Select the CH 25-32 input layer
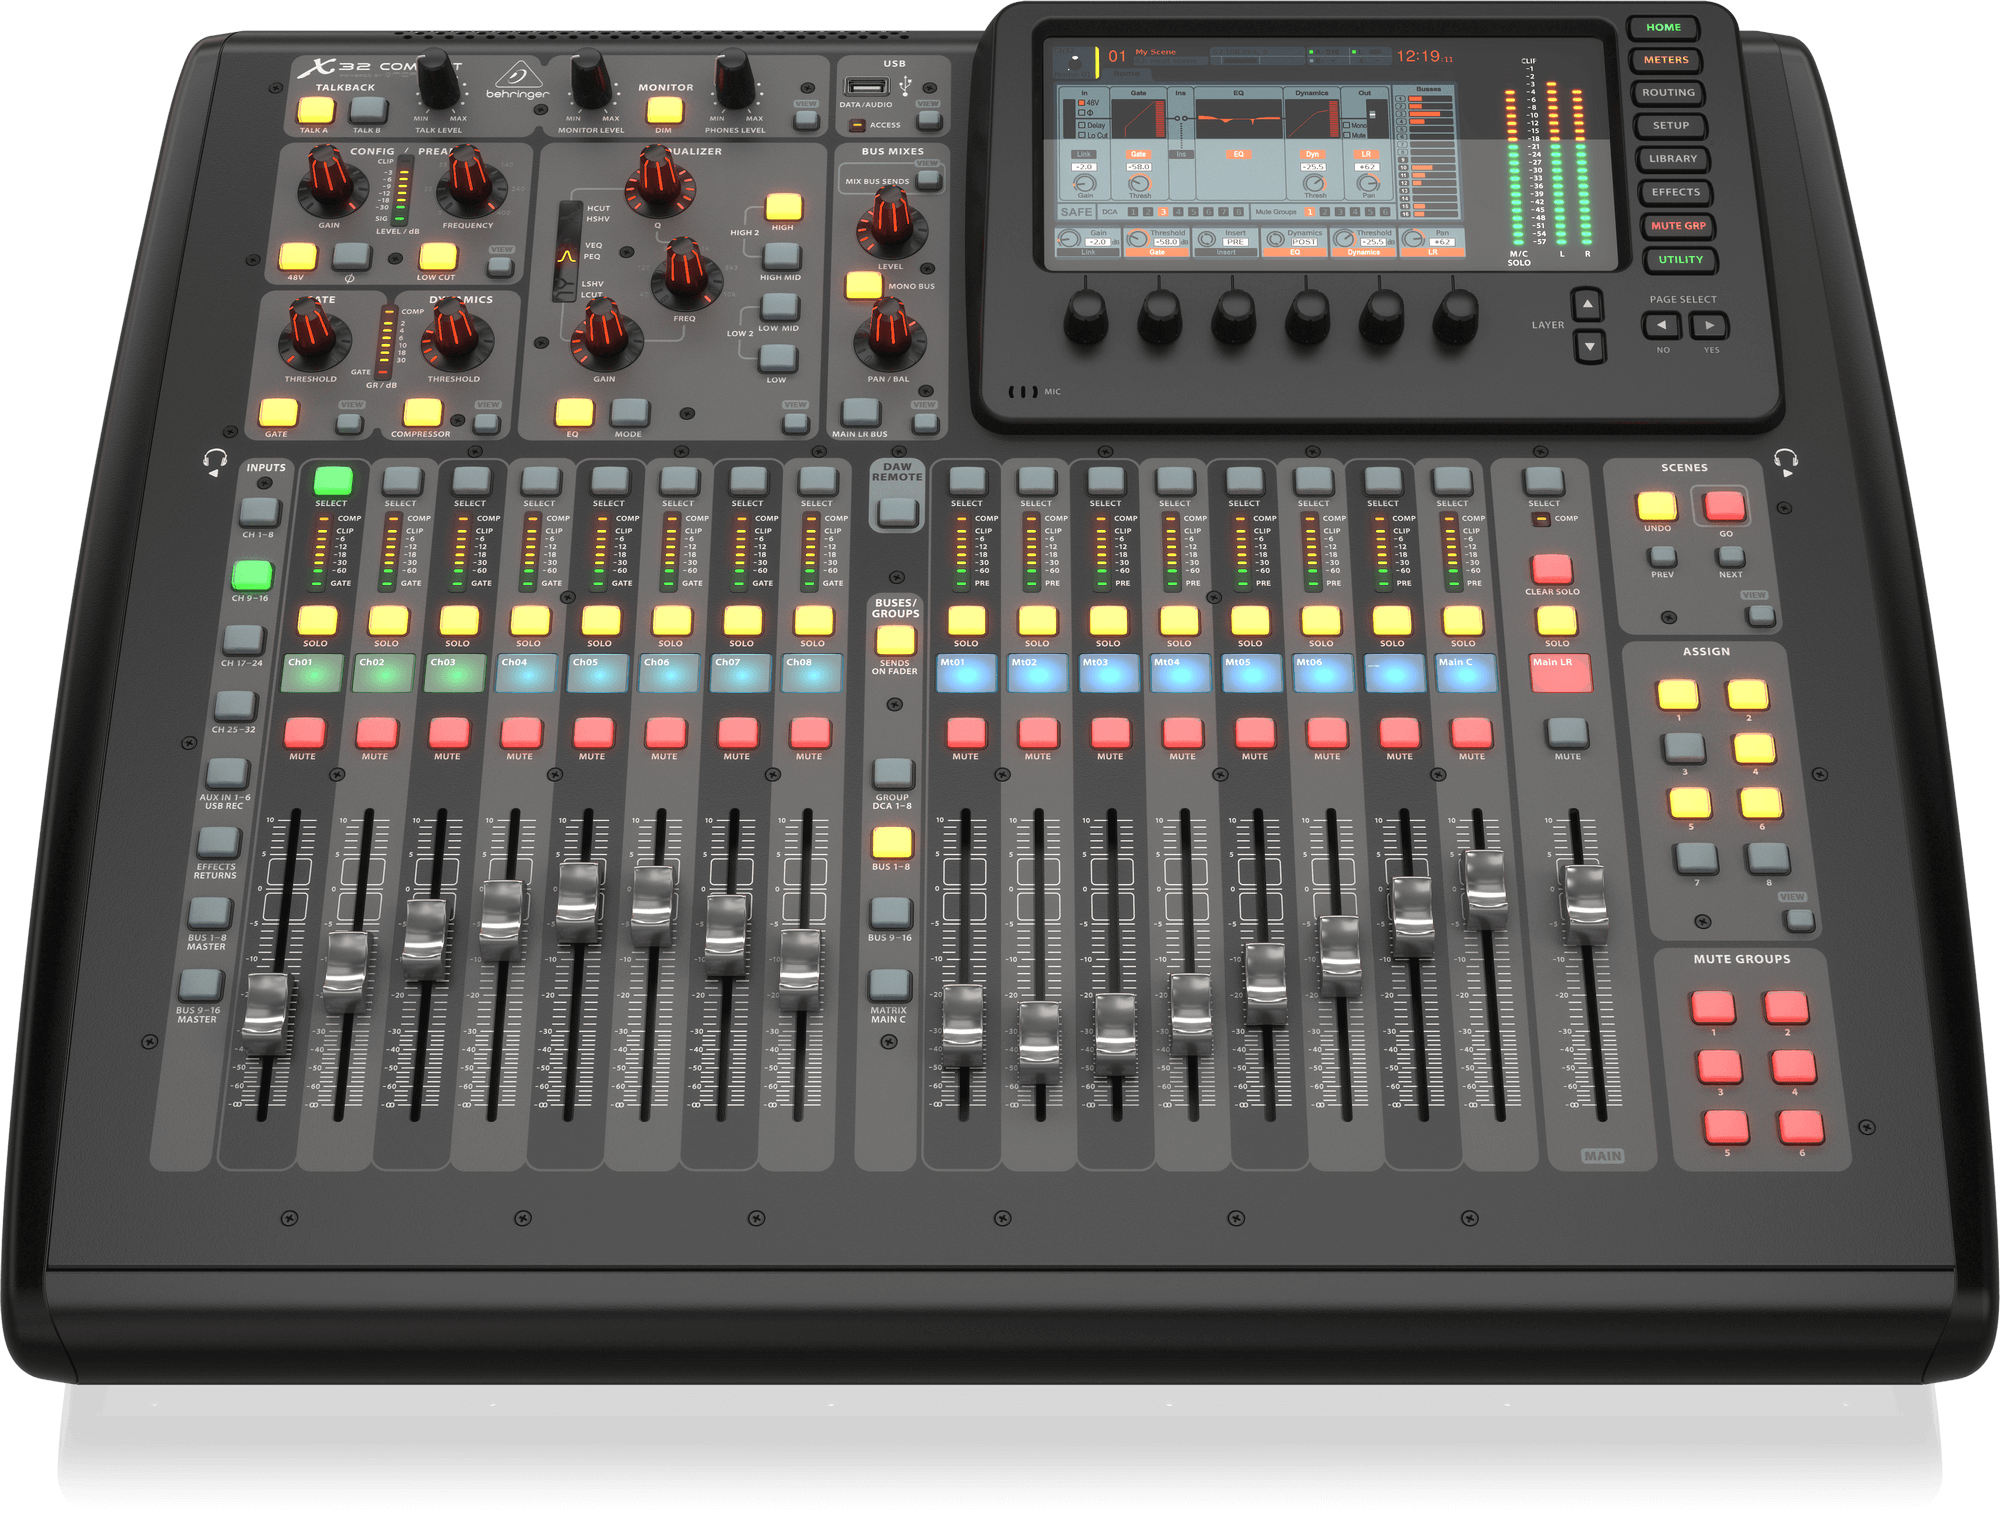Image resolution: width=2000 pixels, height=1514 pixels. pos(235,706)
